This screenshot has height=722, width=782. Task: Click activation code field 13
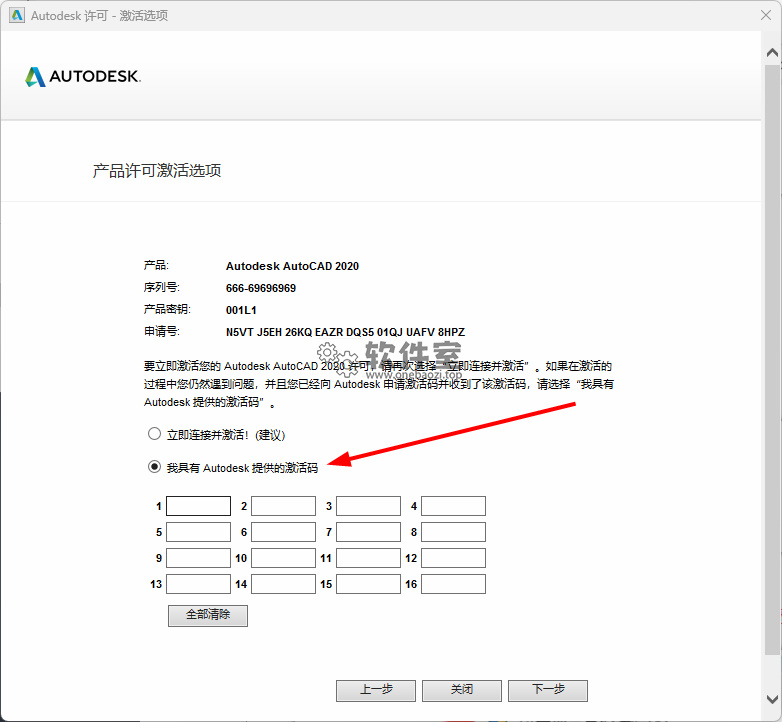coord(198,584)
